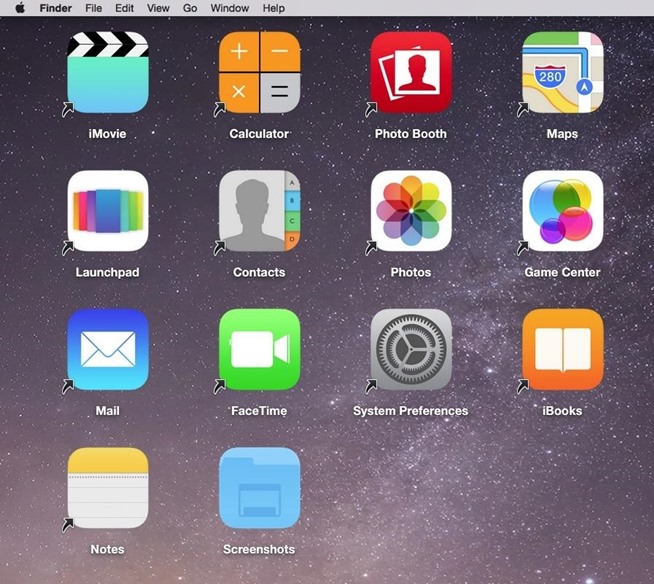The width and height of the screenshot is (654, 584).
Task: Select the Screenshots folder
Action: [x=259, y=488]
